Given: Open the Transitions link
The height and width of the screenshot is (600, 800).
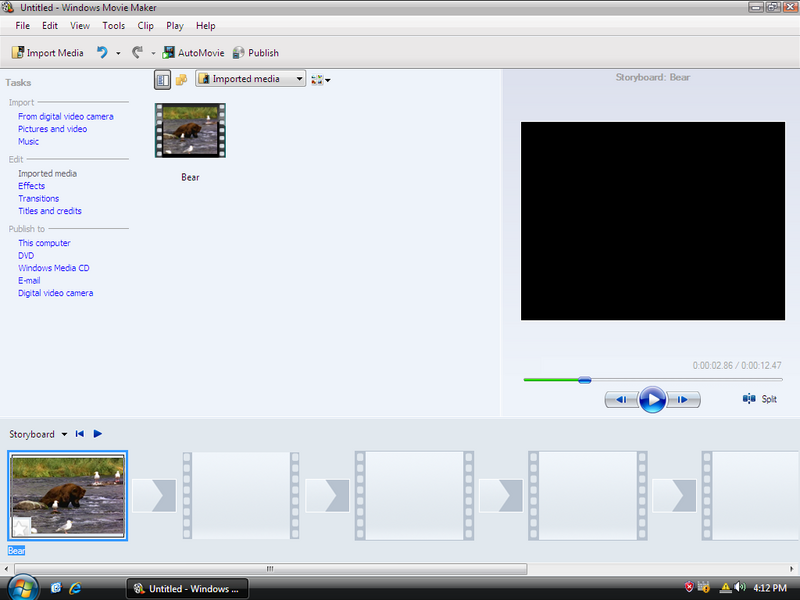Looking at the screenshot, I should click(39, 198).
